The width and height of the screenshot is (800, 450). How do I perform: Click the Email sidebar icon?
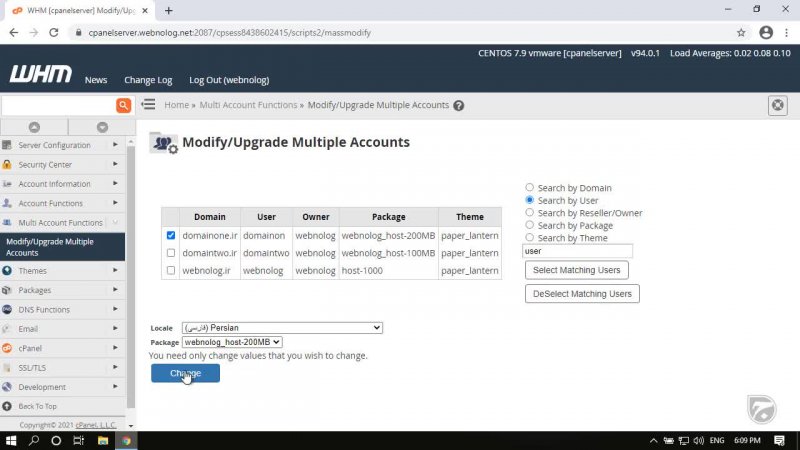[x=7, y=329]
